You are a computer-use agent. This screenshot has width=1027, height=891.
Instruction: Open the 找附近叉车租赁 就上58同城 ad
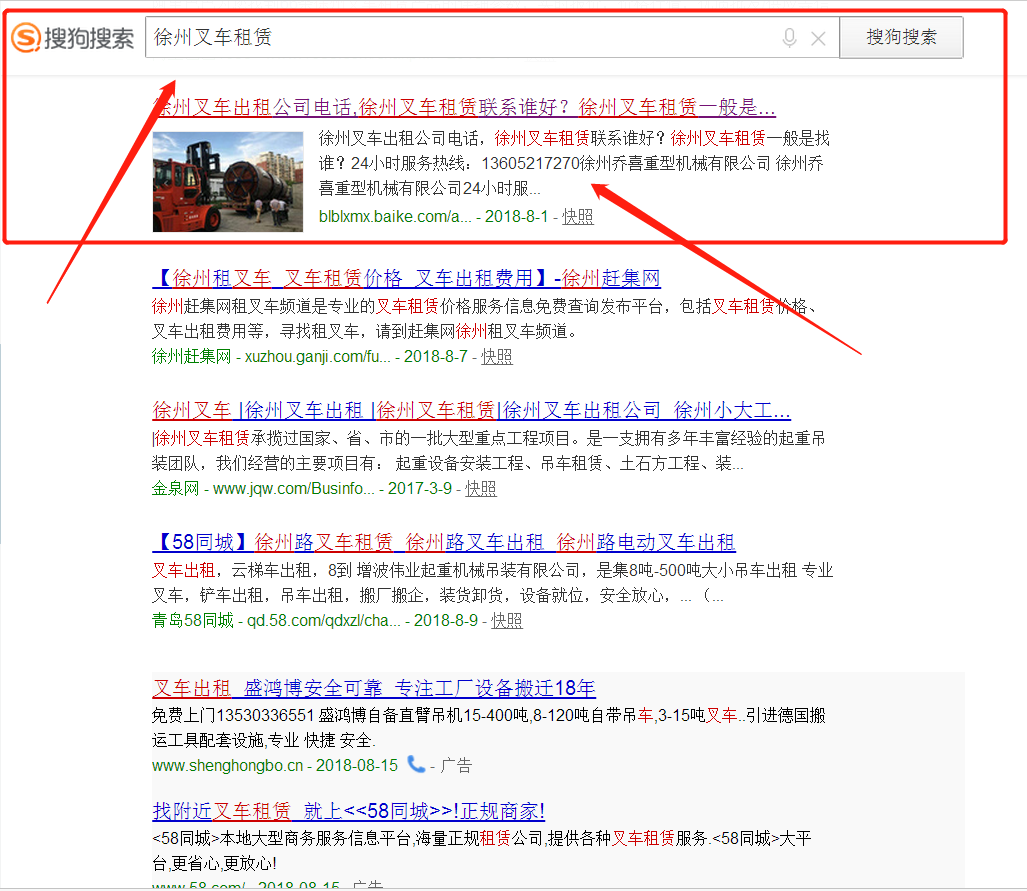coord(348,811)
